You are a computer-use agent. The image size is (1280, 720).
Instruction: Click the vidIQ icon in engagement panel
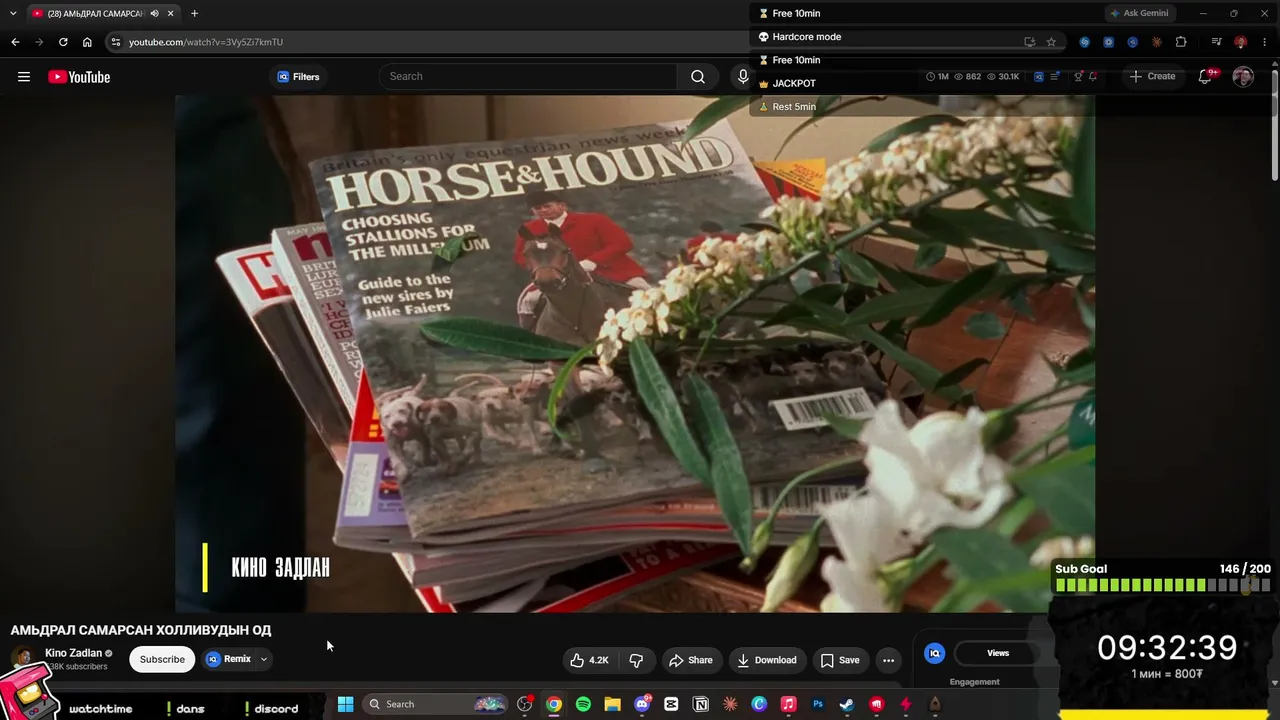[935, 653]
